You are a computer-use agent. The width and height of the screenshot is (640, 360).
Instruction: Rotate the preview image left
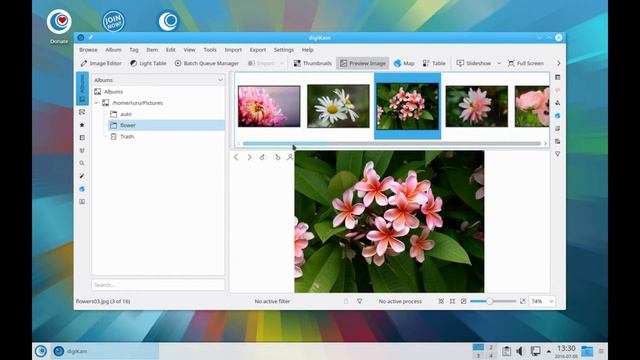[x=262, y=157]
